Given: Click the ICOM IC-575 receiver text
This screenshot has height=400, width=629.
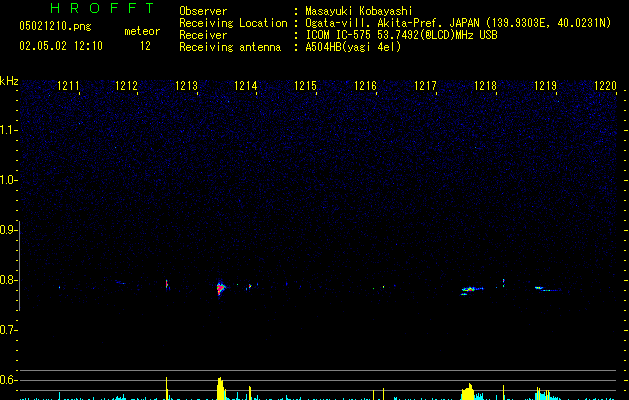Looking at the screenshot, I should [401, 35].
